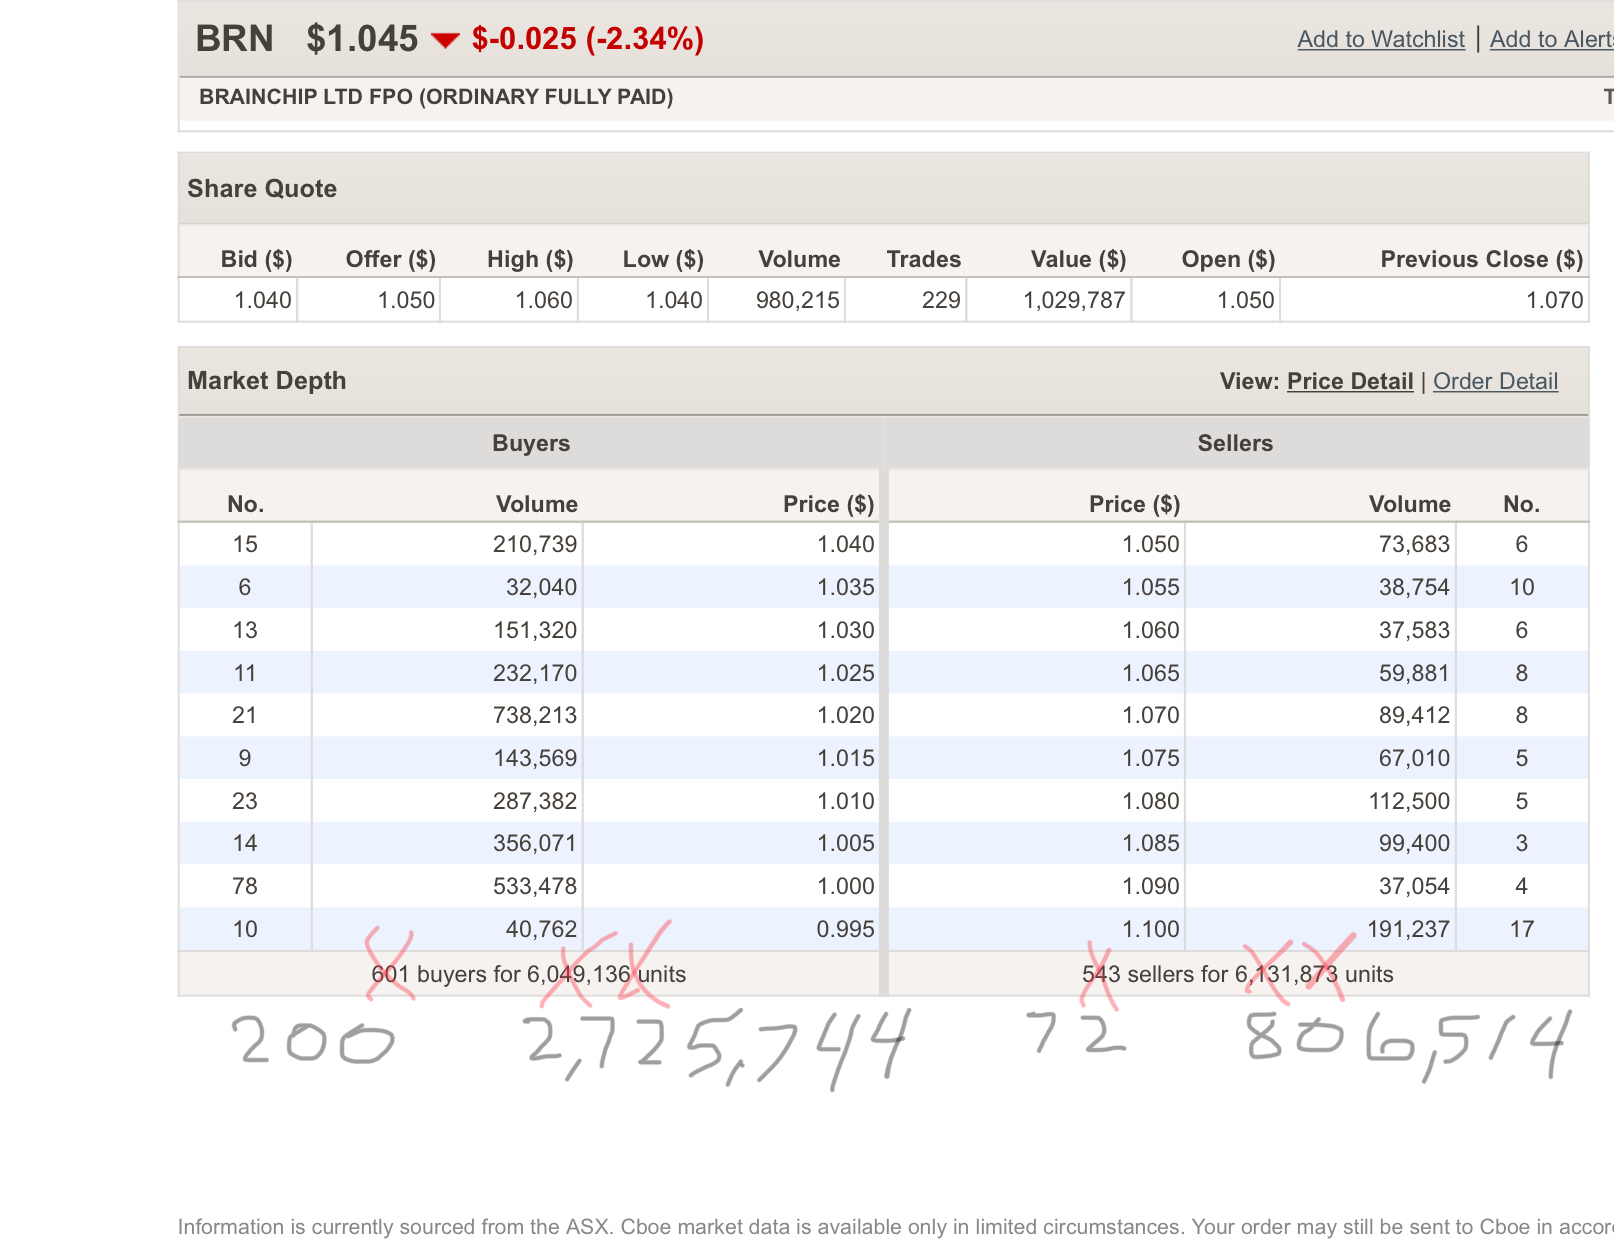Click the Trades value 229

941,300
